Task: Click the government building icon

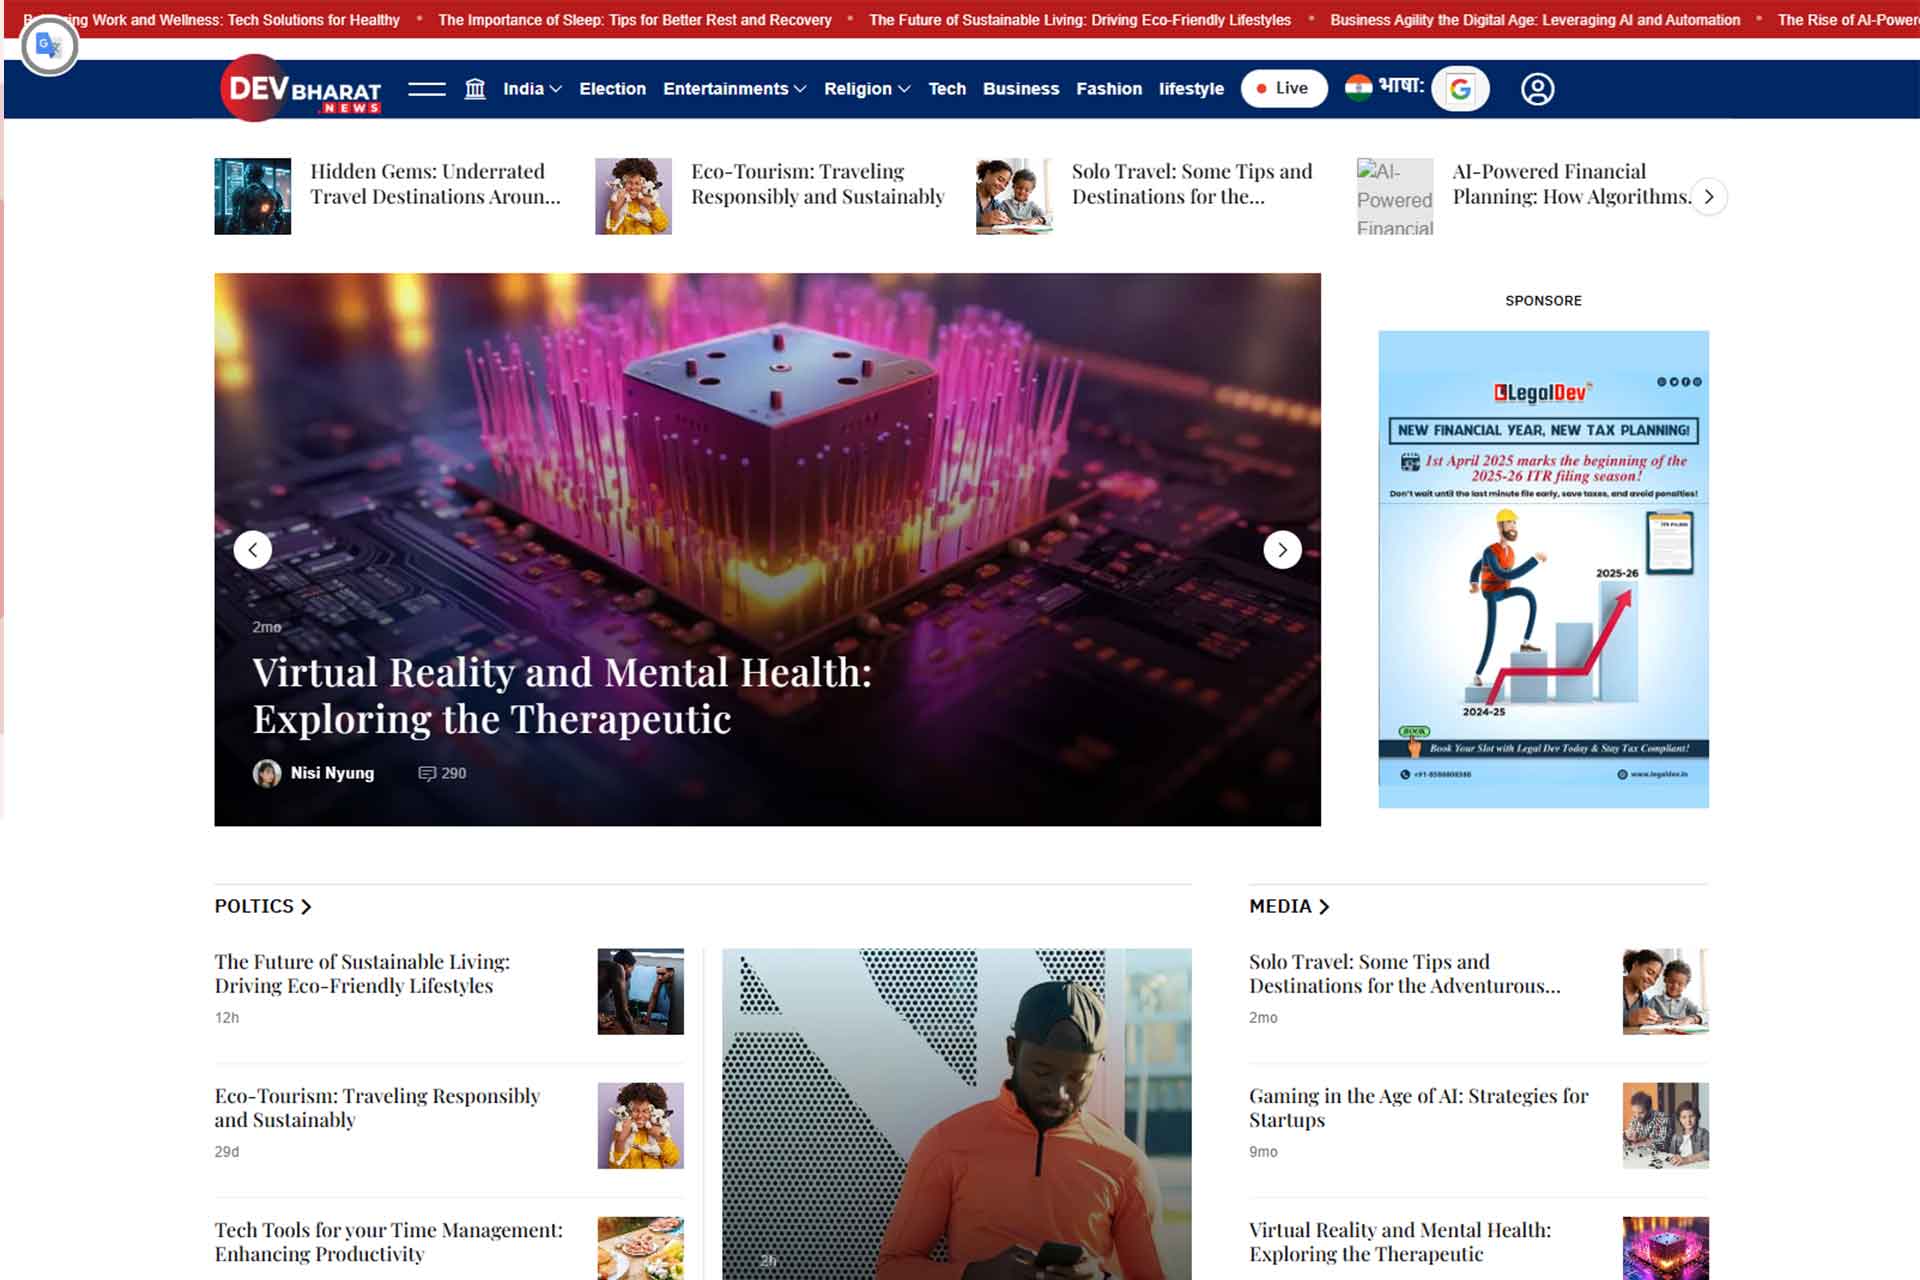Action: pos(475,89)
